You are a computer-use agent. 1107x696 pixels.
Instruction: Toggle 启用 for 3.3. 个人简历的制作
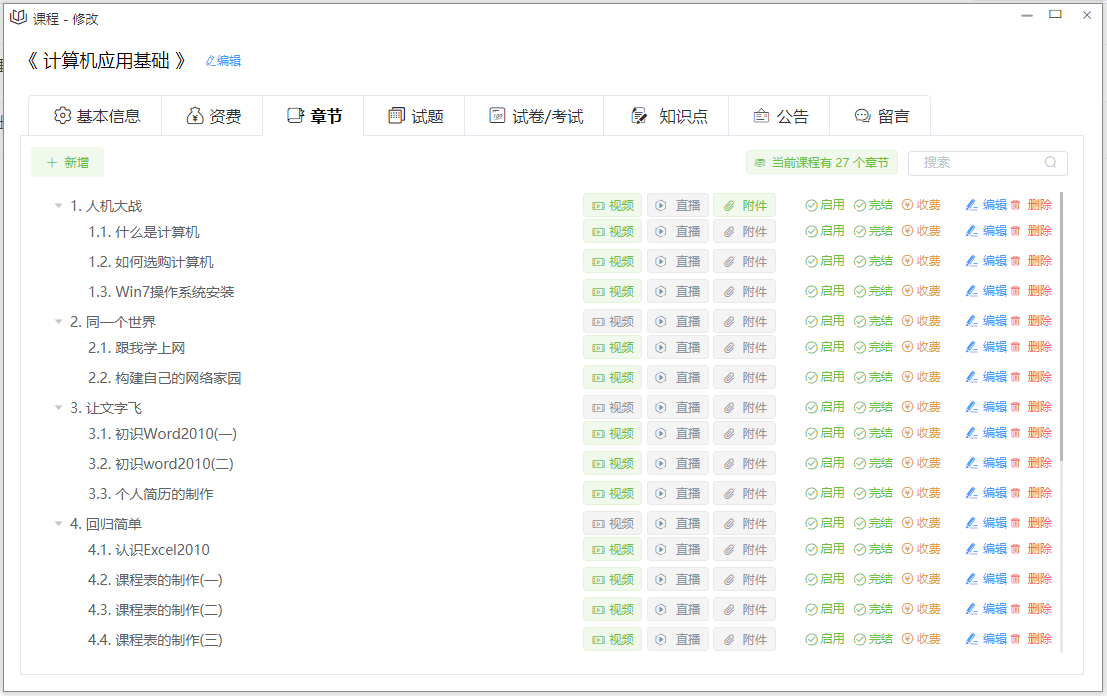coord(825,493)
